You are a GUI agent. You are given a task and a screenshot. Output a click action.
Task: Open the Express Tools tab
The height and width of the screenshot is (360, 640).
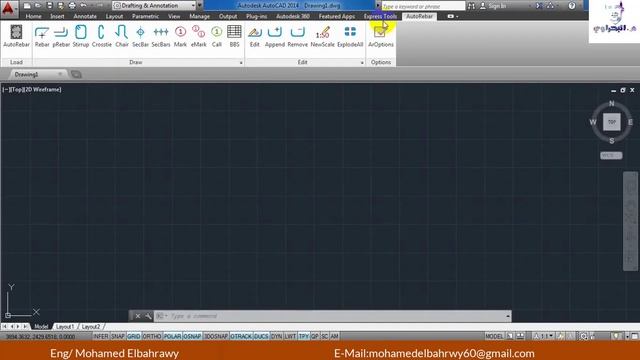[380, 16]
